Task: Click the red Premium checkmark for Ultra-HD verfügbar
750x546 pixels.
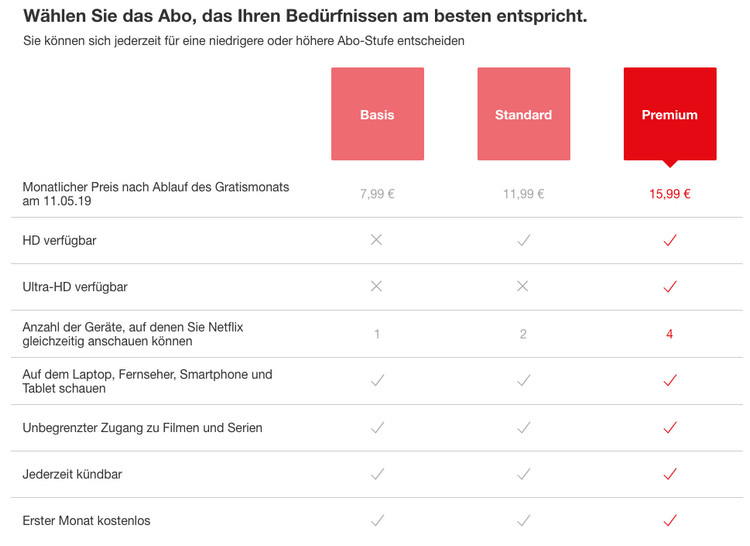Action: point(670,286)
